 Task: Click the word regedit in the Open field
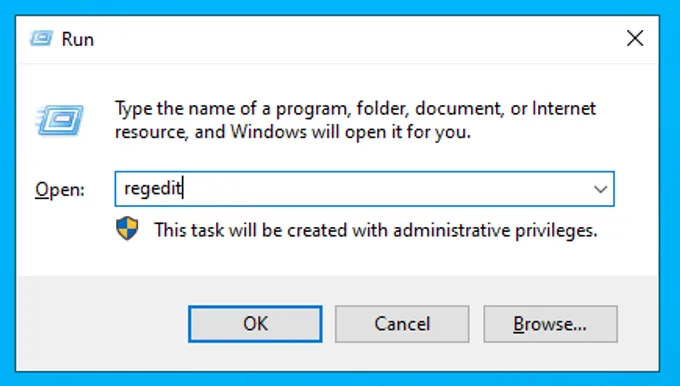coord(153,188)
